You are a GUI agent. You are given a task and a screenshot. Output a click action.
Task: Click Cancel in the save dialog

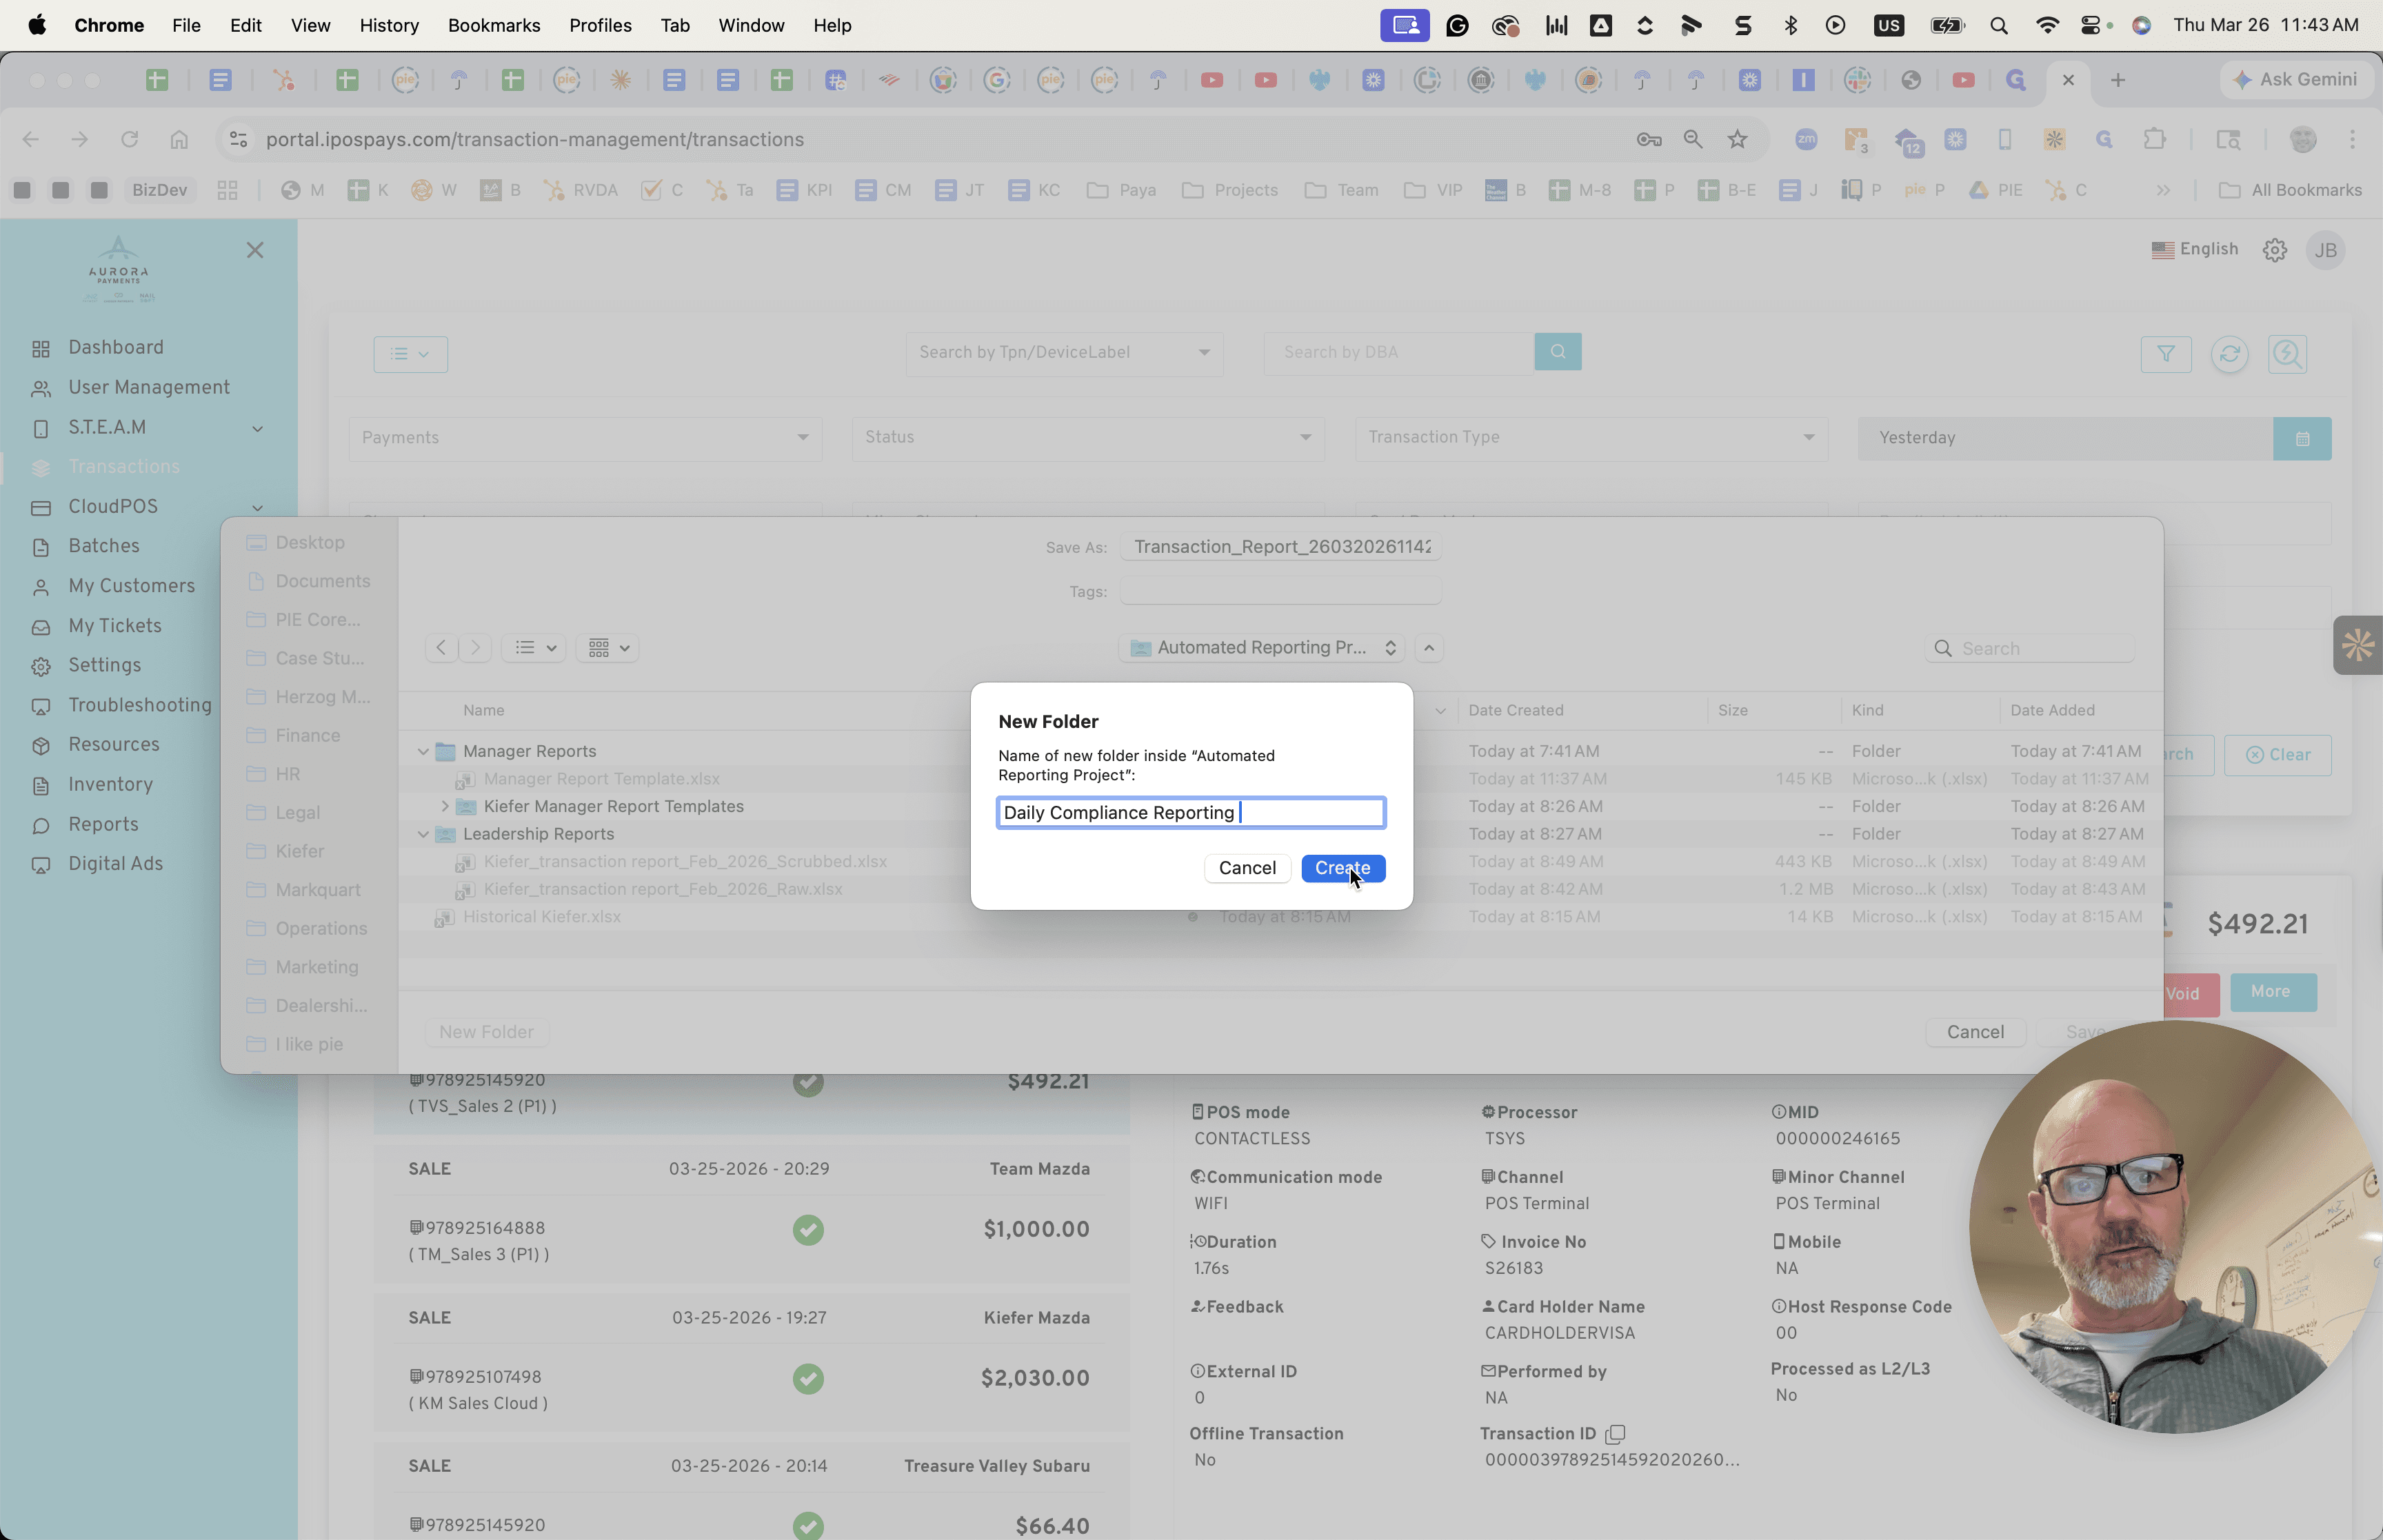1975,1032
